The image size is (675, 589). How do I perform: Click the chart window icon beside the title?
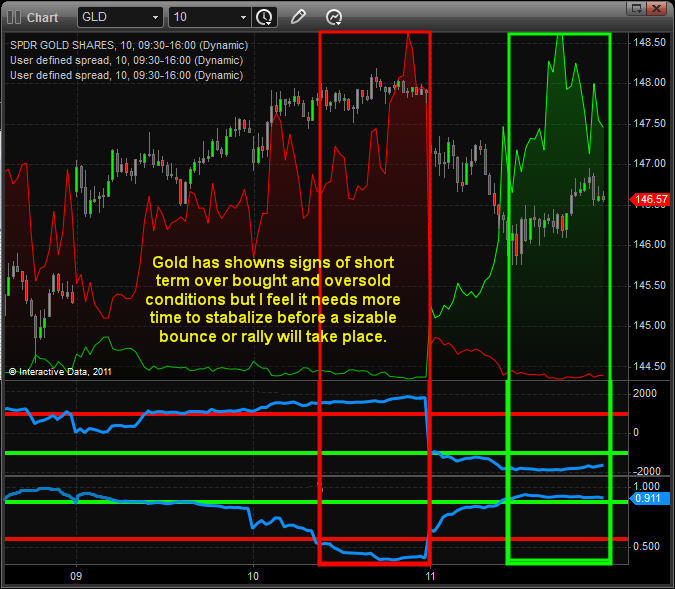(x=13, y=17)
